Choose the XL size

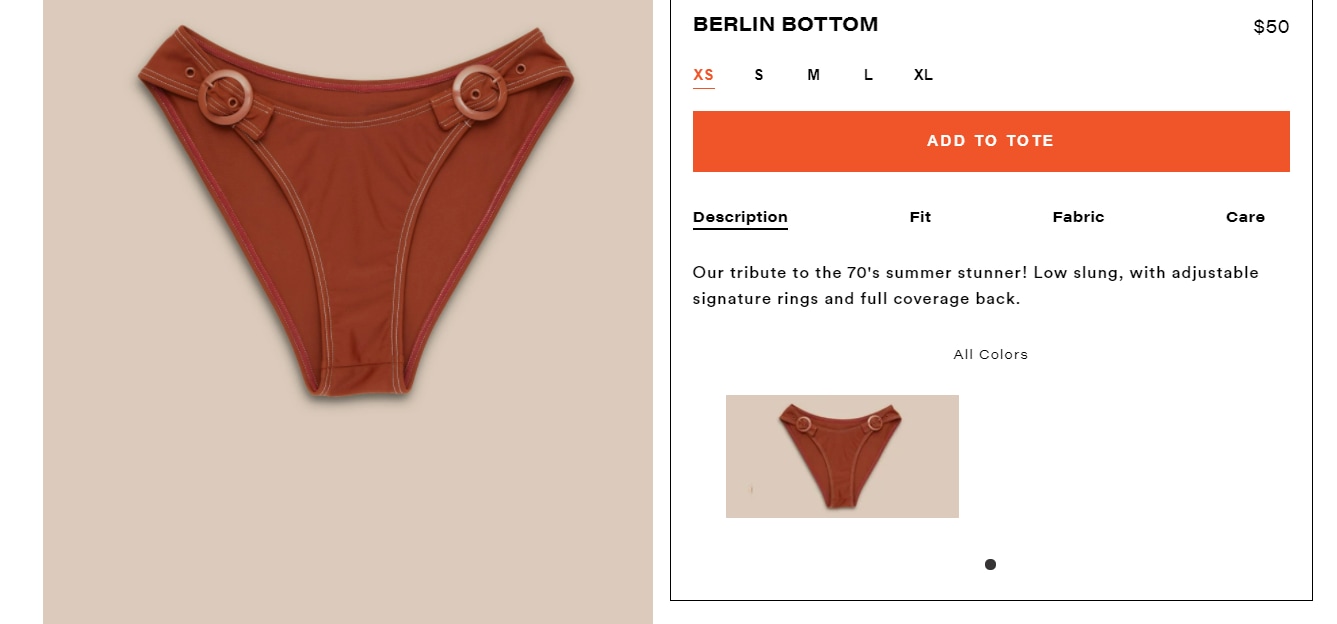pos(923,75)
